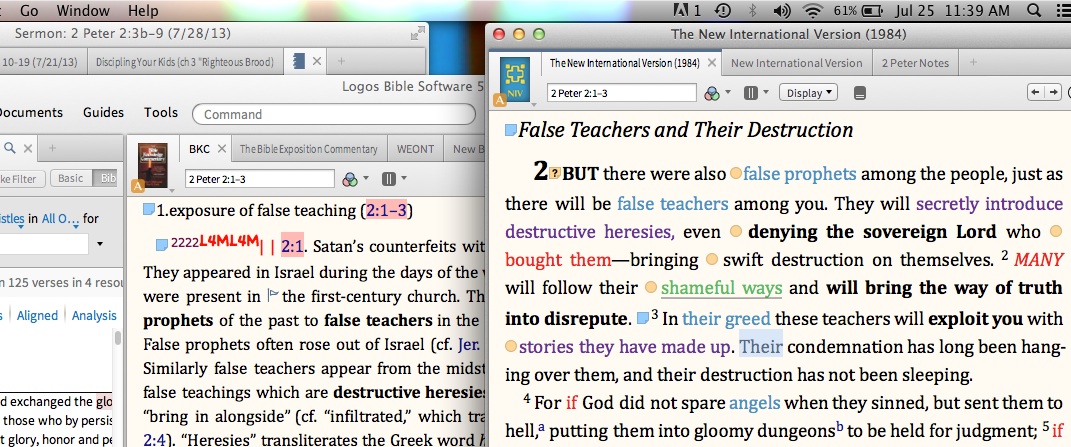Image resolution: width=1071 pixels, height=447 pixels.
Task: Open note icon before verse 3
Action: tap(643, 318)
